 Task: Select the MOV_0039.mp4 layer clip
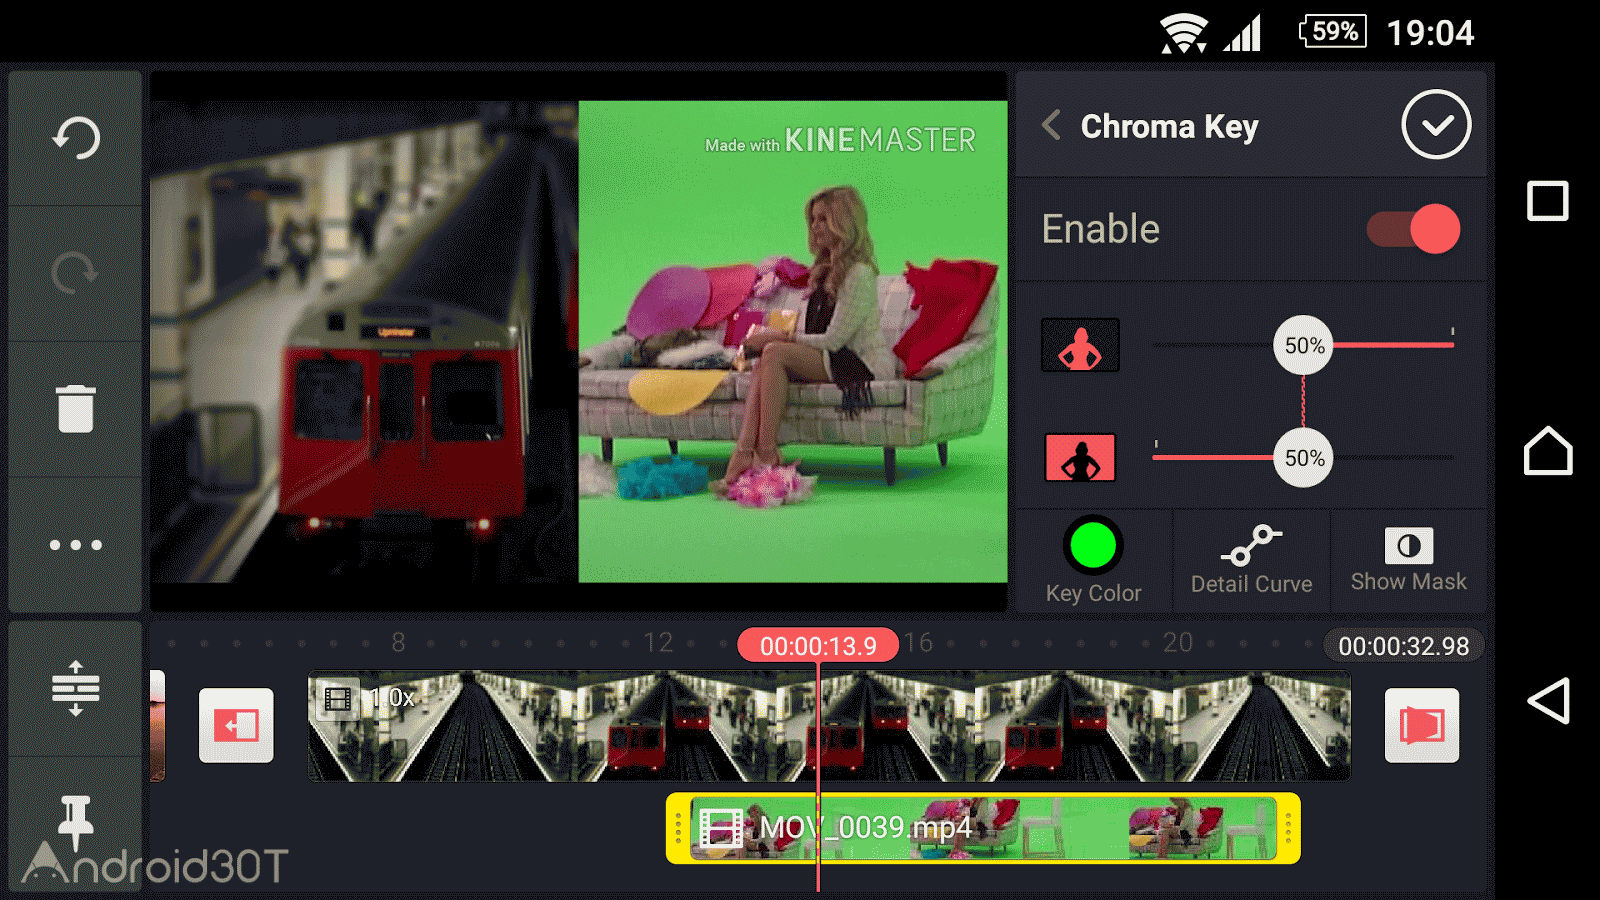[983, 828]
